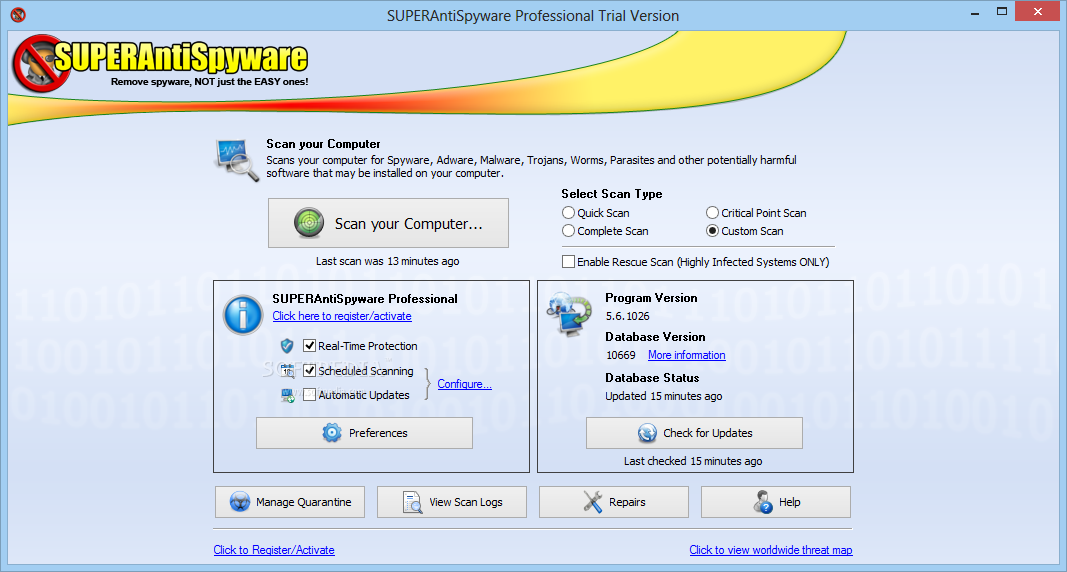Click 'Scan your Computer' heading text

(323, 144)
